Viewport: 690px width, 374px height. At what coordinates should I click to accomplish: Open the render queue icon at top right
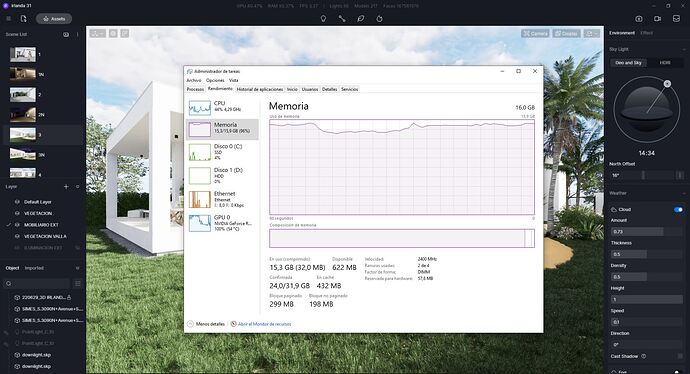(676, 19)
